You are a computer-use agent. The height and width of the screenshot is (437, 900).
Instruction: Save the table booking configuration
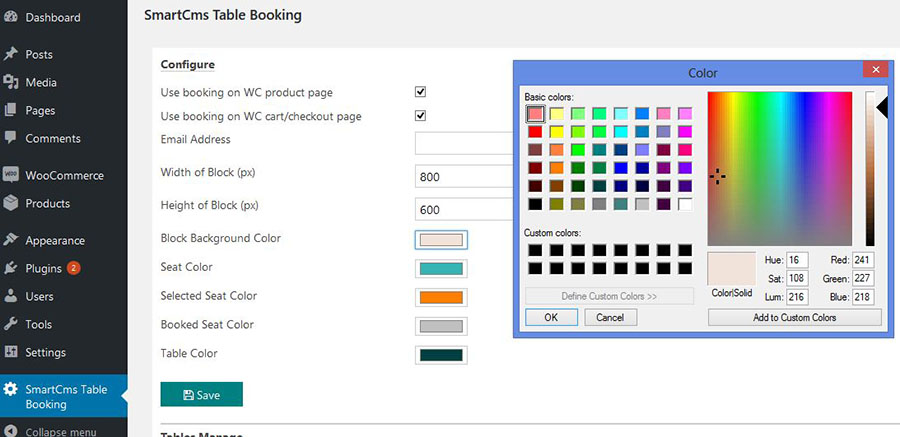(201, 395)
